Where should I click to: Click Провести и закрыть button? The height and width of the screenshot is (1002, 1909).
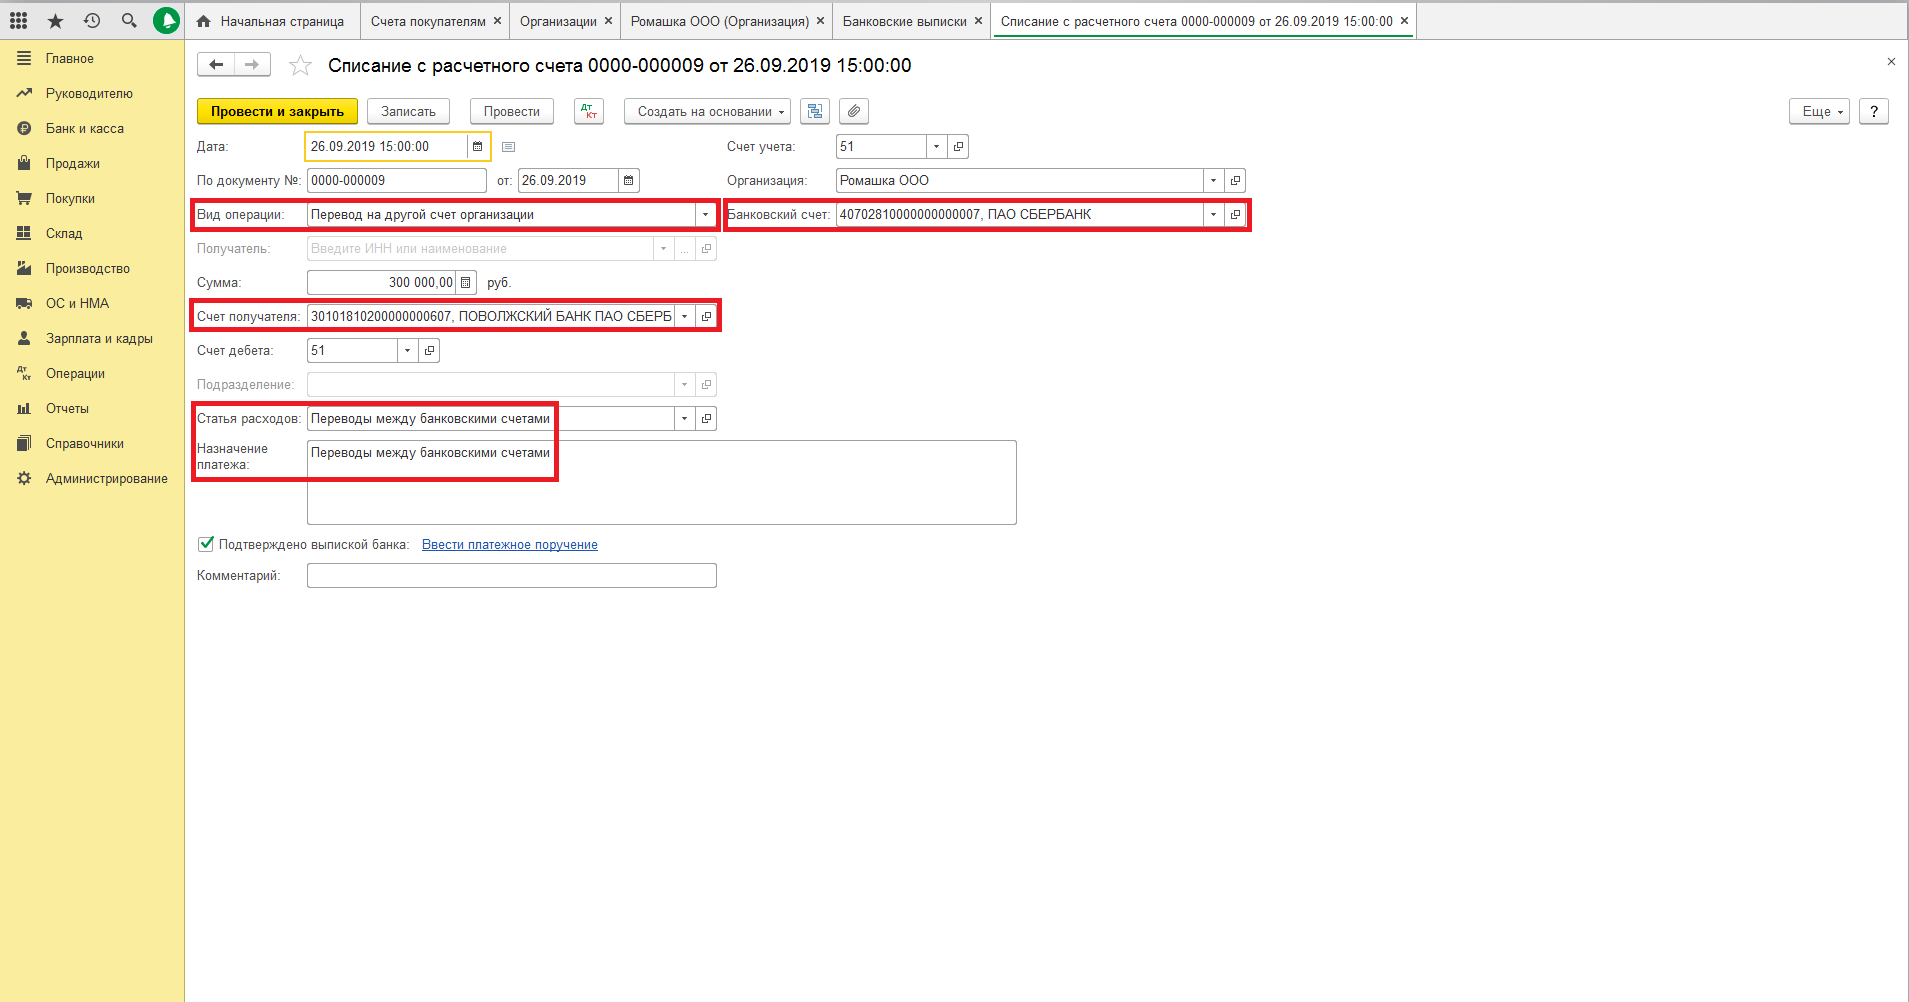pyautogui.click(x=277, y=111)
